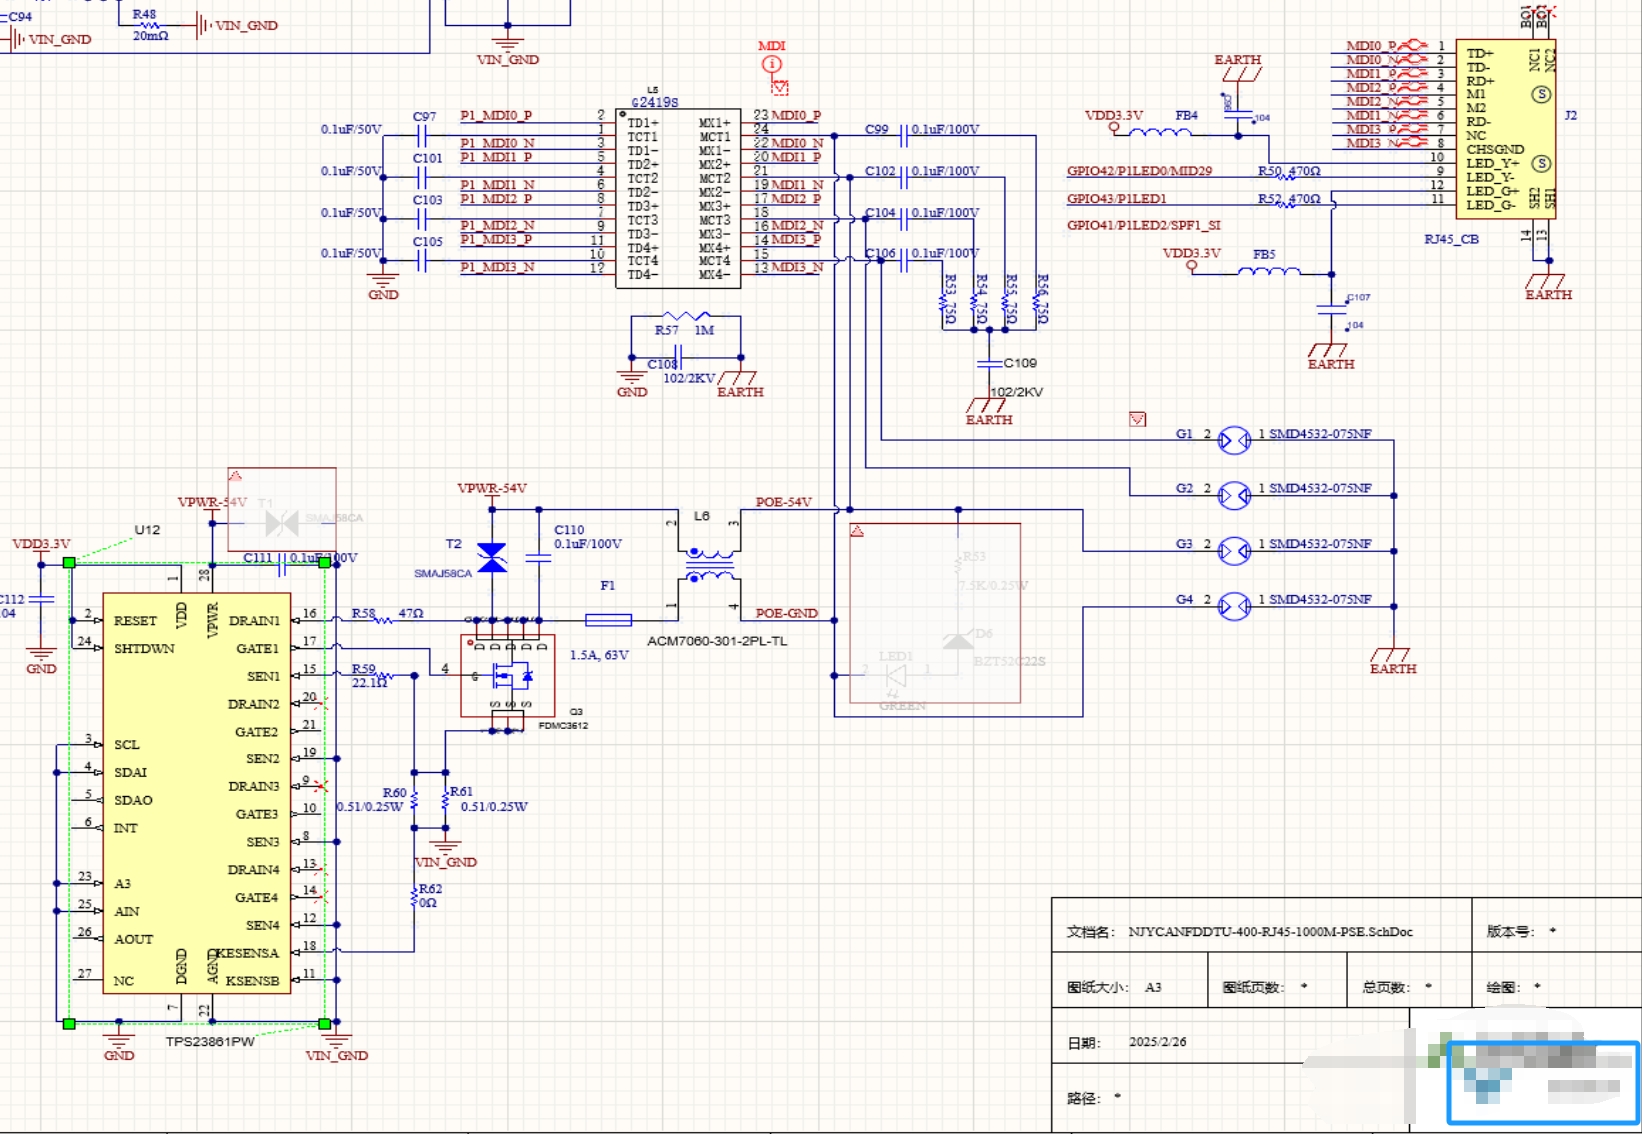Viewport: 1642px width, 1134px height.
Task: Select the J2 RJ45 connector symbol
Action: point(1505,129)
